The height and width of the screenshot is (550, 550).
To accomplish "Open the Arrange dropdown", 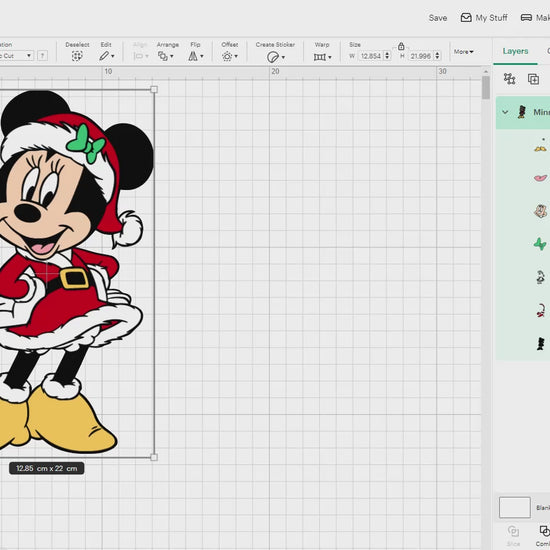I will click(166, 56).
